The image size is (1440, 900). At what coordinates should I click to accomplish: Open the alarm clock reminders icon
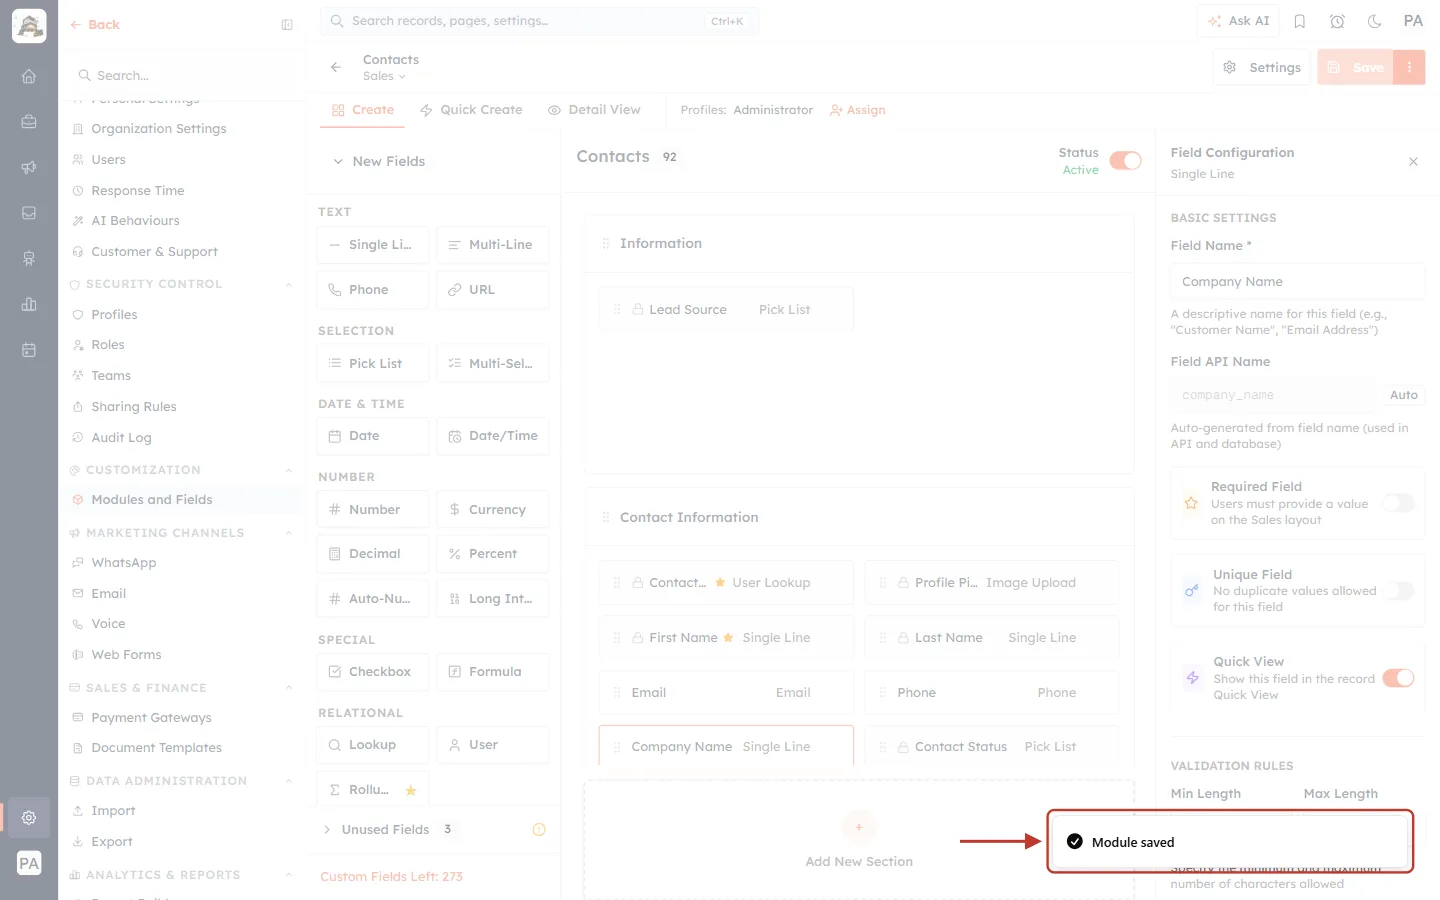[x=1337, y=21]
